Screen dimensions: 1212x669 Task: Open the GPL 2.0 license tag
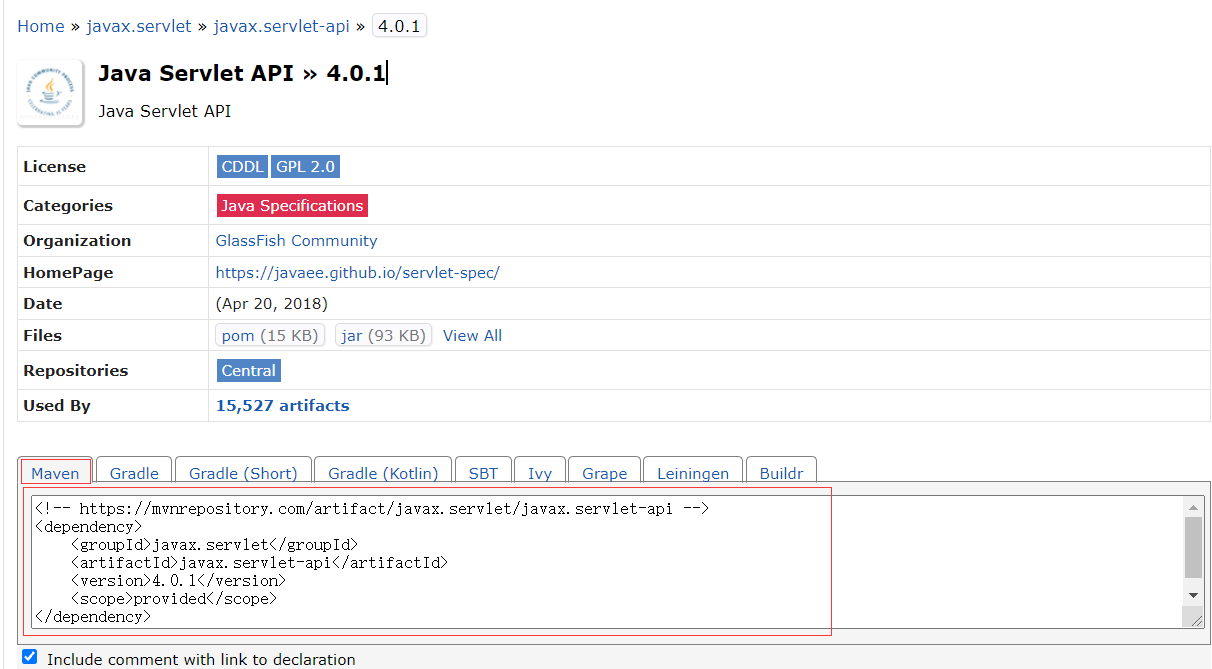[x=306, y=166]
